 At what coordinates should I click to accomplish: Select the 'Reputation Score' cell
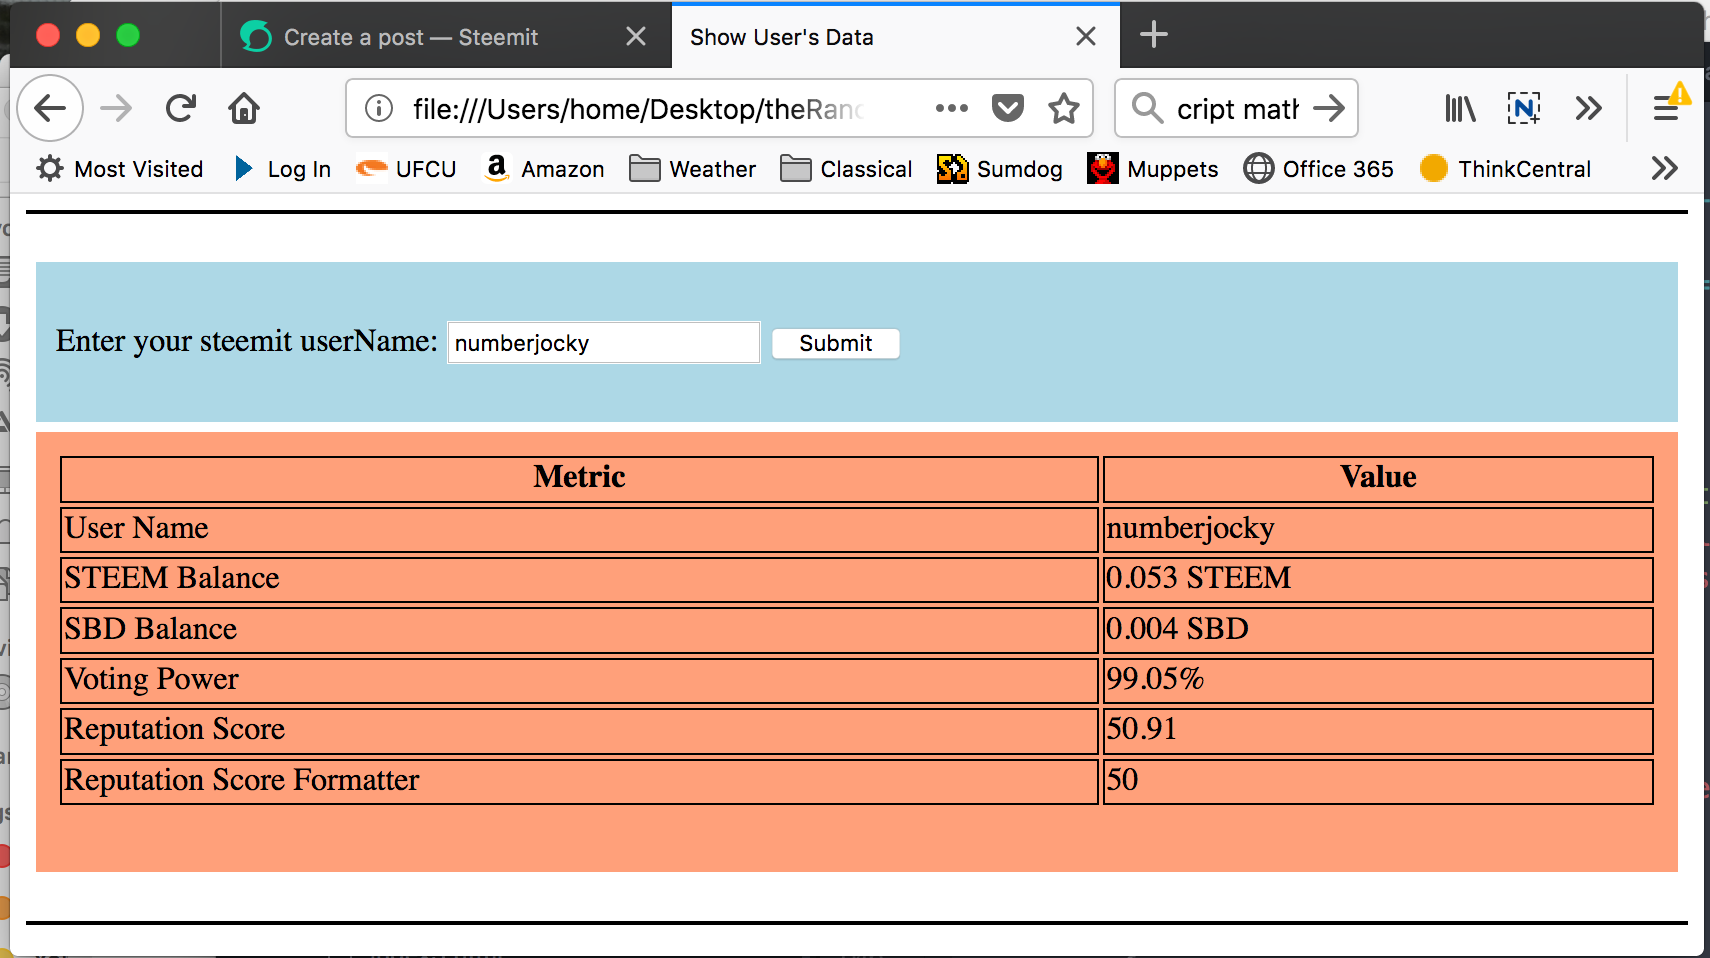[580, 731]
